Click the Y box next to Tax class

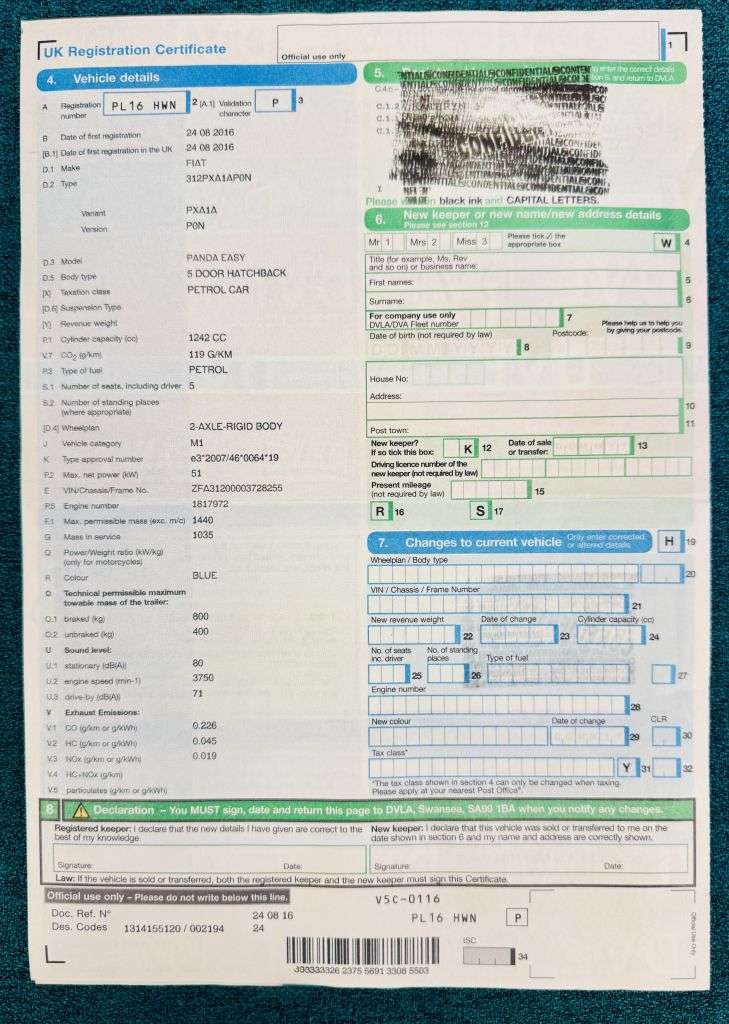click(x=626, y=768)
